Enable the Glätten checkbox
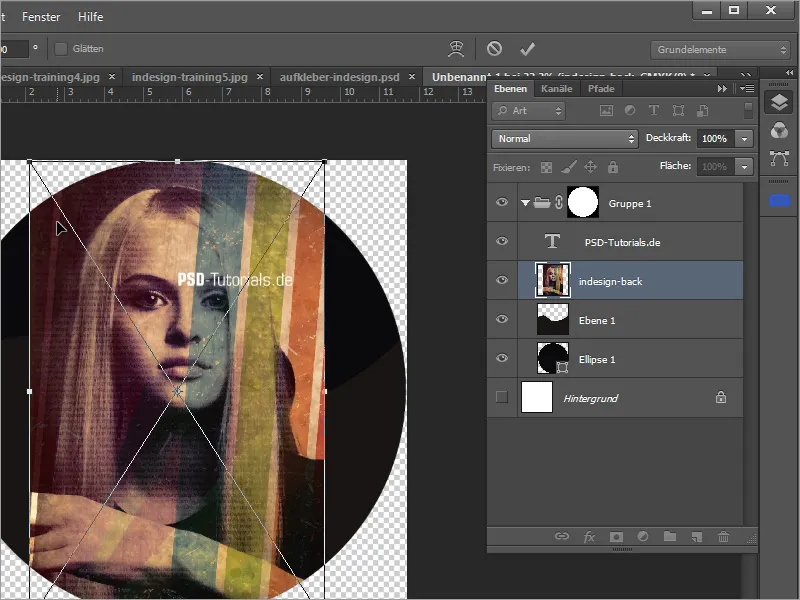 point(61,49)
